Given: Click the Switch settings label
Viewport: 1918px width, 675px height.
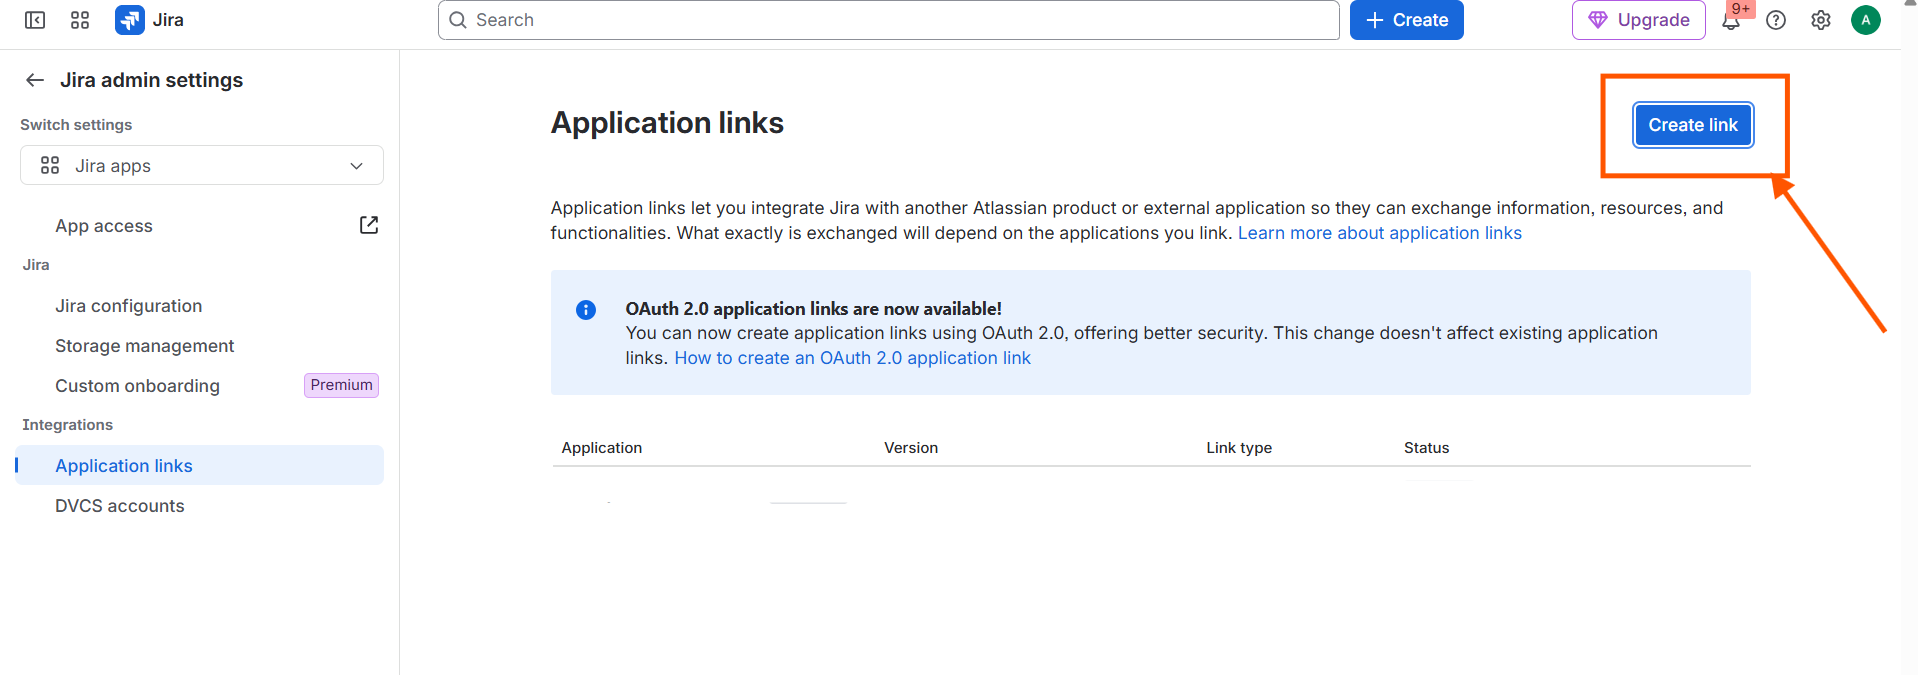Looking at the screenshot, I should click(76, 125).
